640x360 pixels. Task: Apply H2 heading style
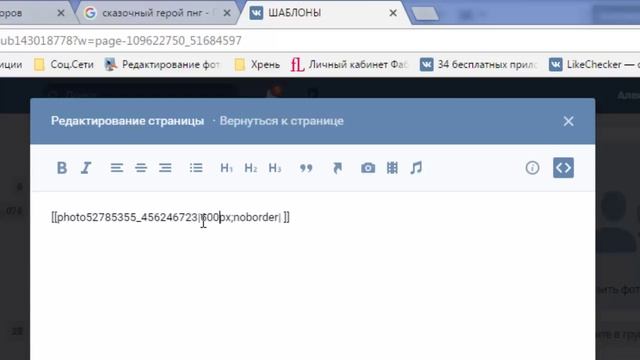point(251,168)
